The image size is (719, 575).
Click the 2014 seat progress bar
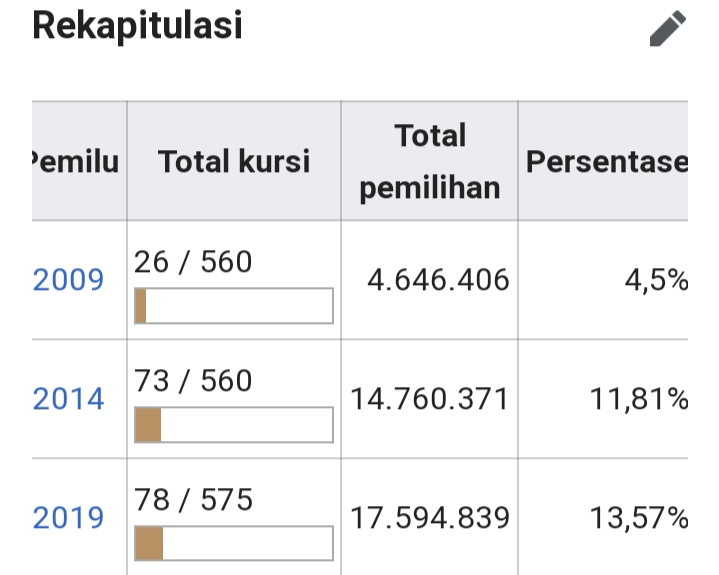pos(234,425)
